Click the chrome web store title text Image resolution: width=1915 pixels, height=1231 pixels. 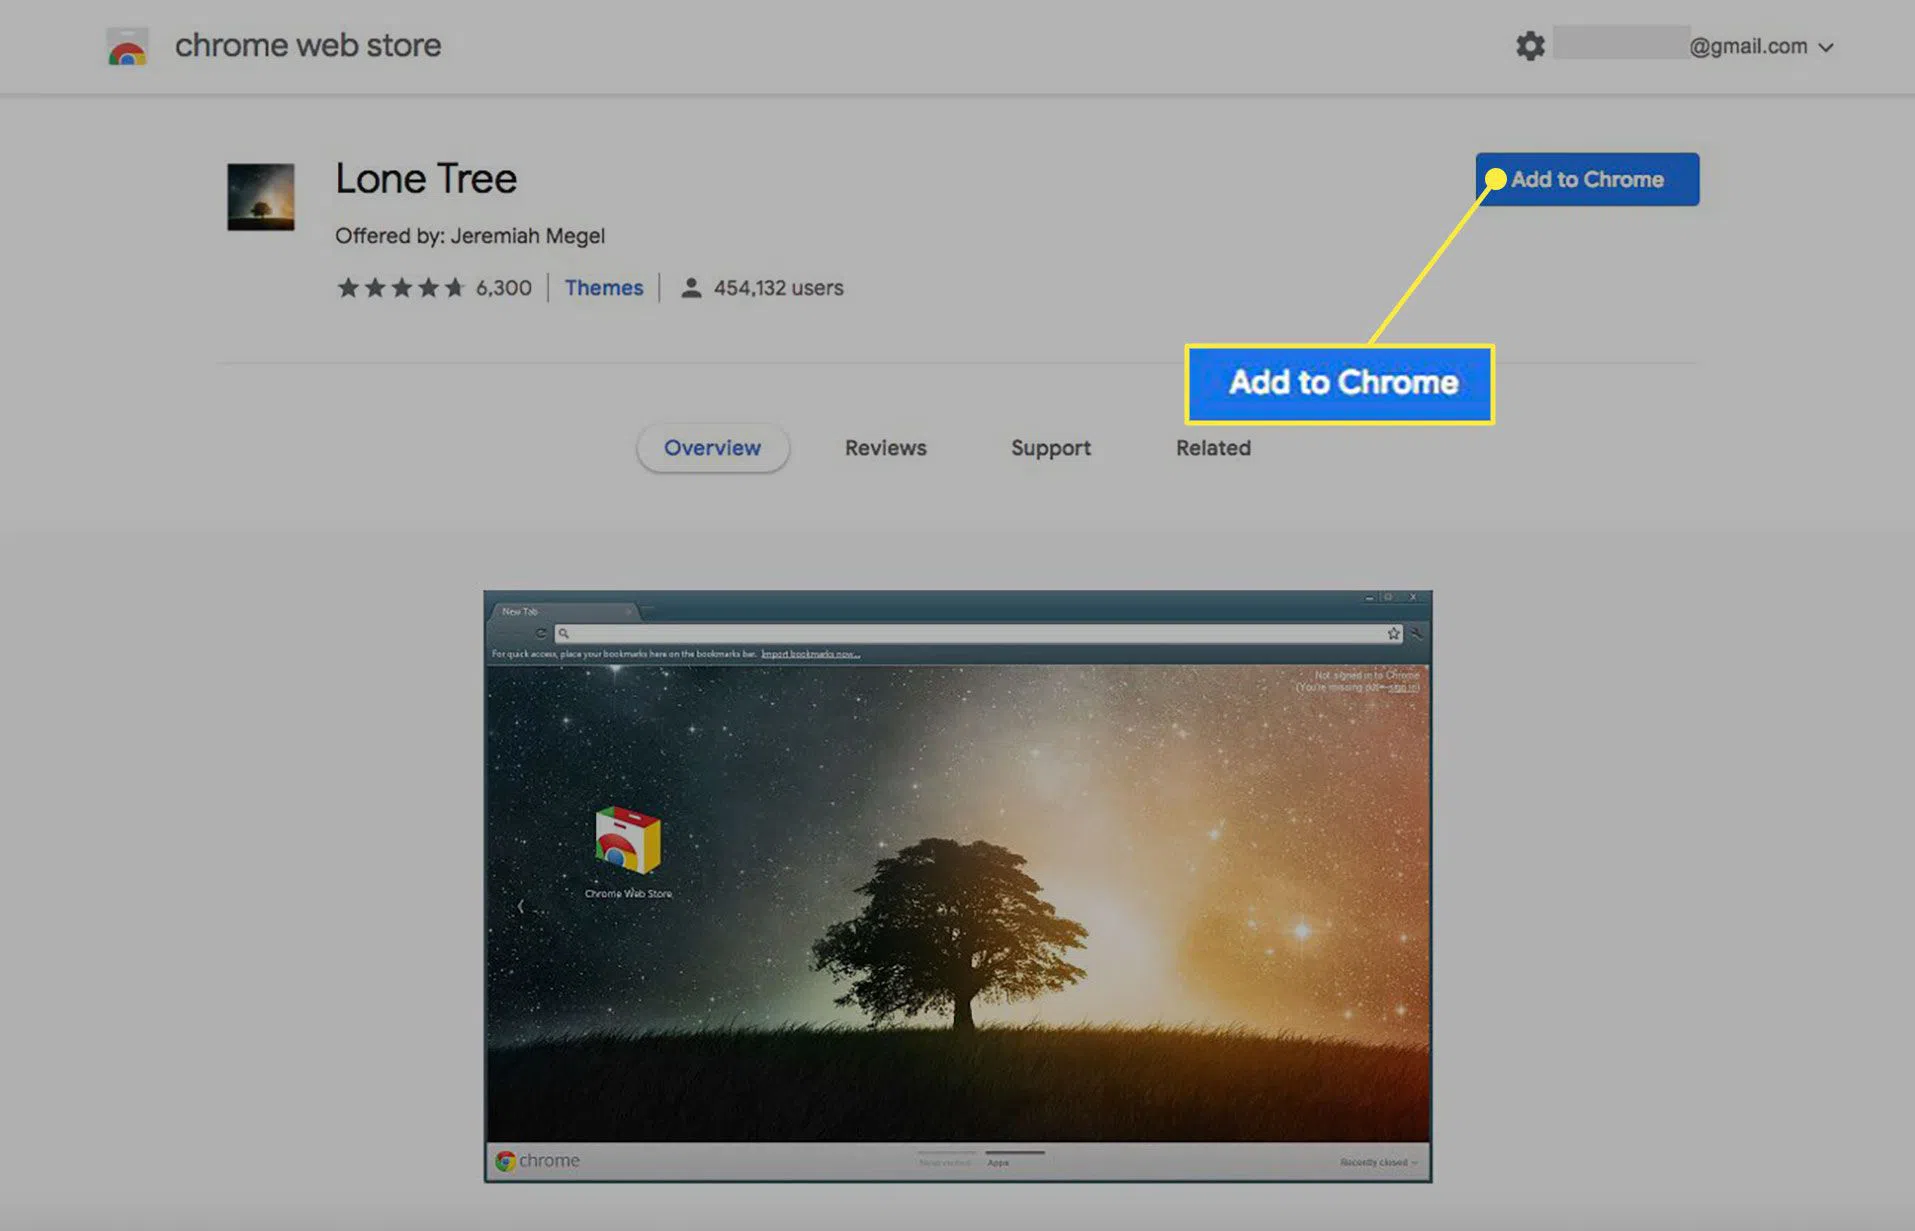pos(308,46)
